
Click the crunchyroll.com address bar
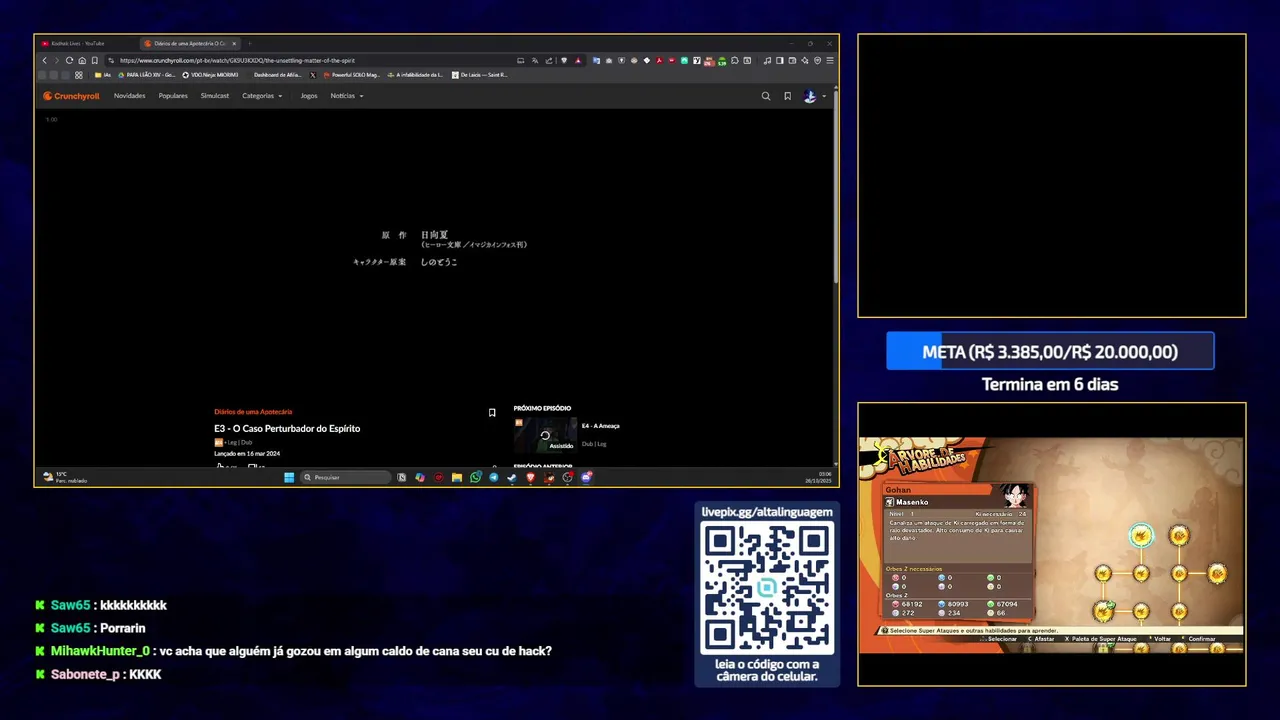[310, 60]
